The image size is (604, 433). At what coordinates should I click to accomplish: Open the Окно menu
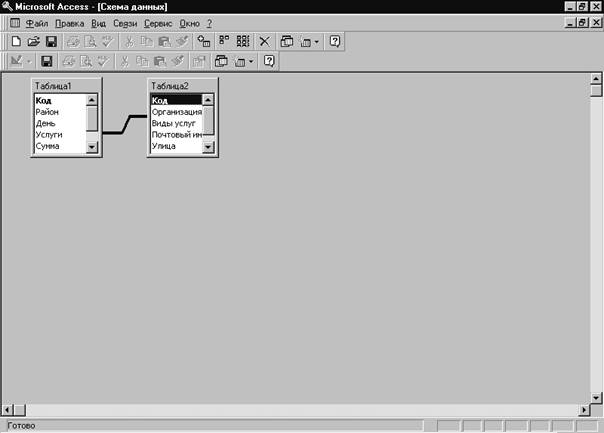point(190,23)
